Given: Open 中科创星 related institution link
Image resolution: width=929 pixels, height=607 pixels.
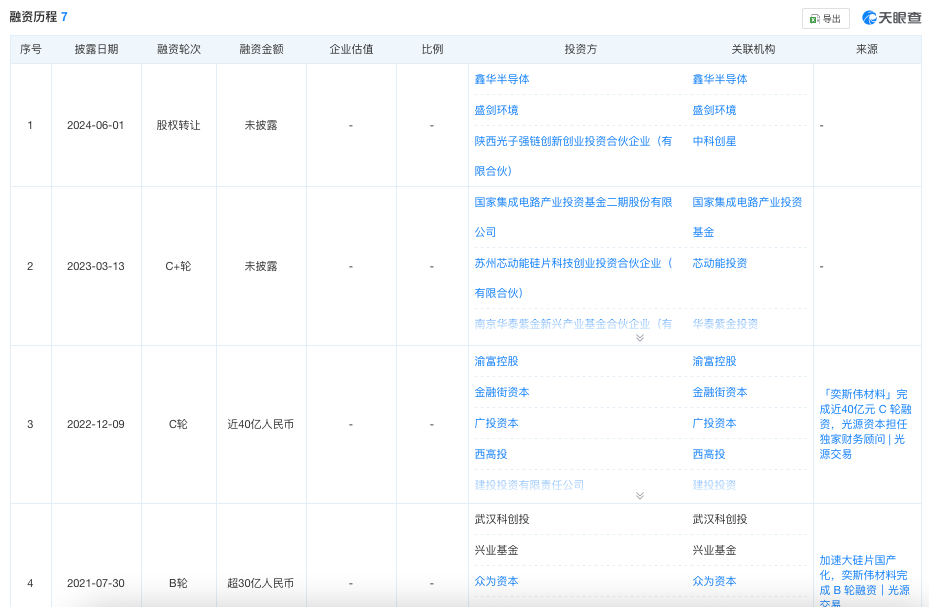Looking at the screenshot, I should tap(714, 141).
